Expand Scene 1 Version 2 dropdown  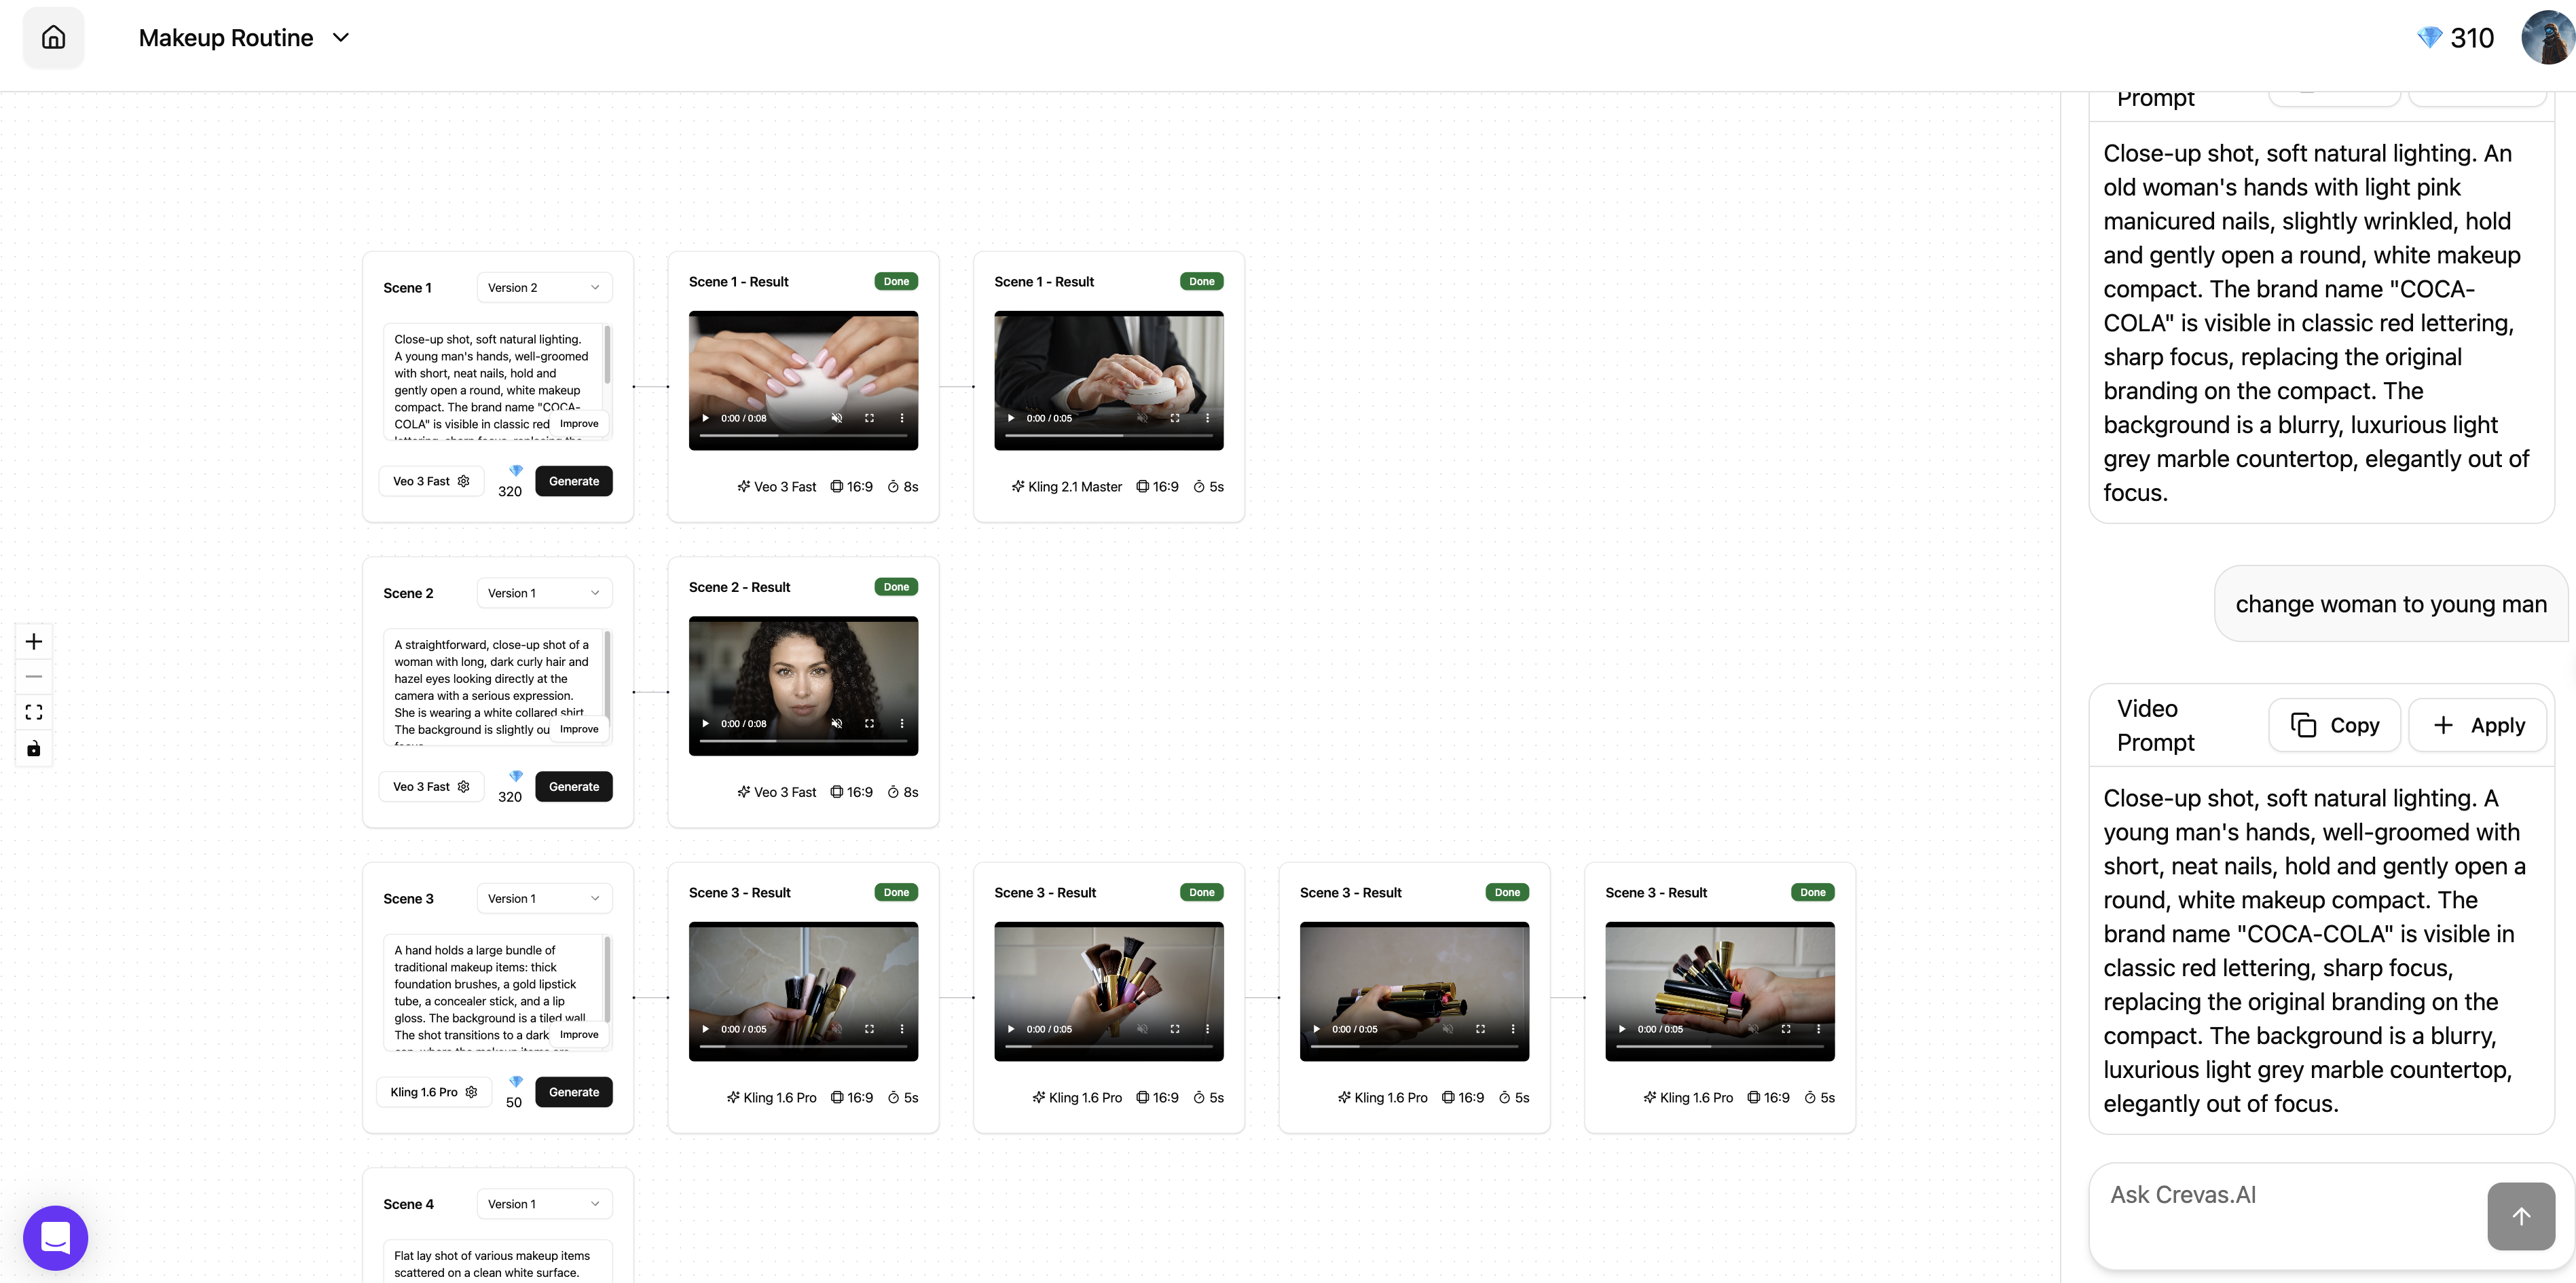coord(544,288)
